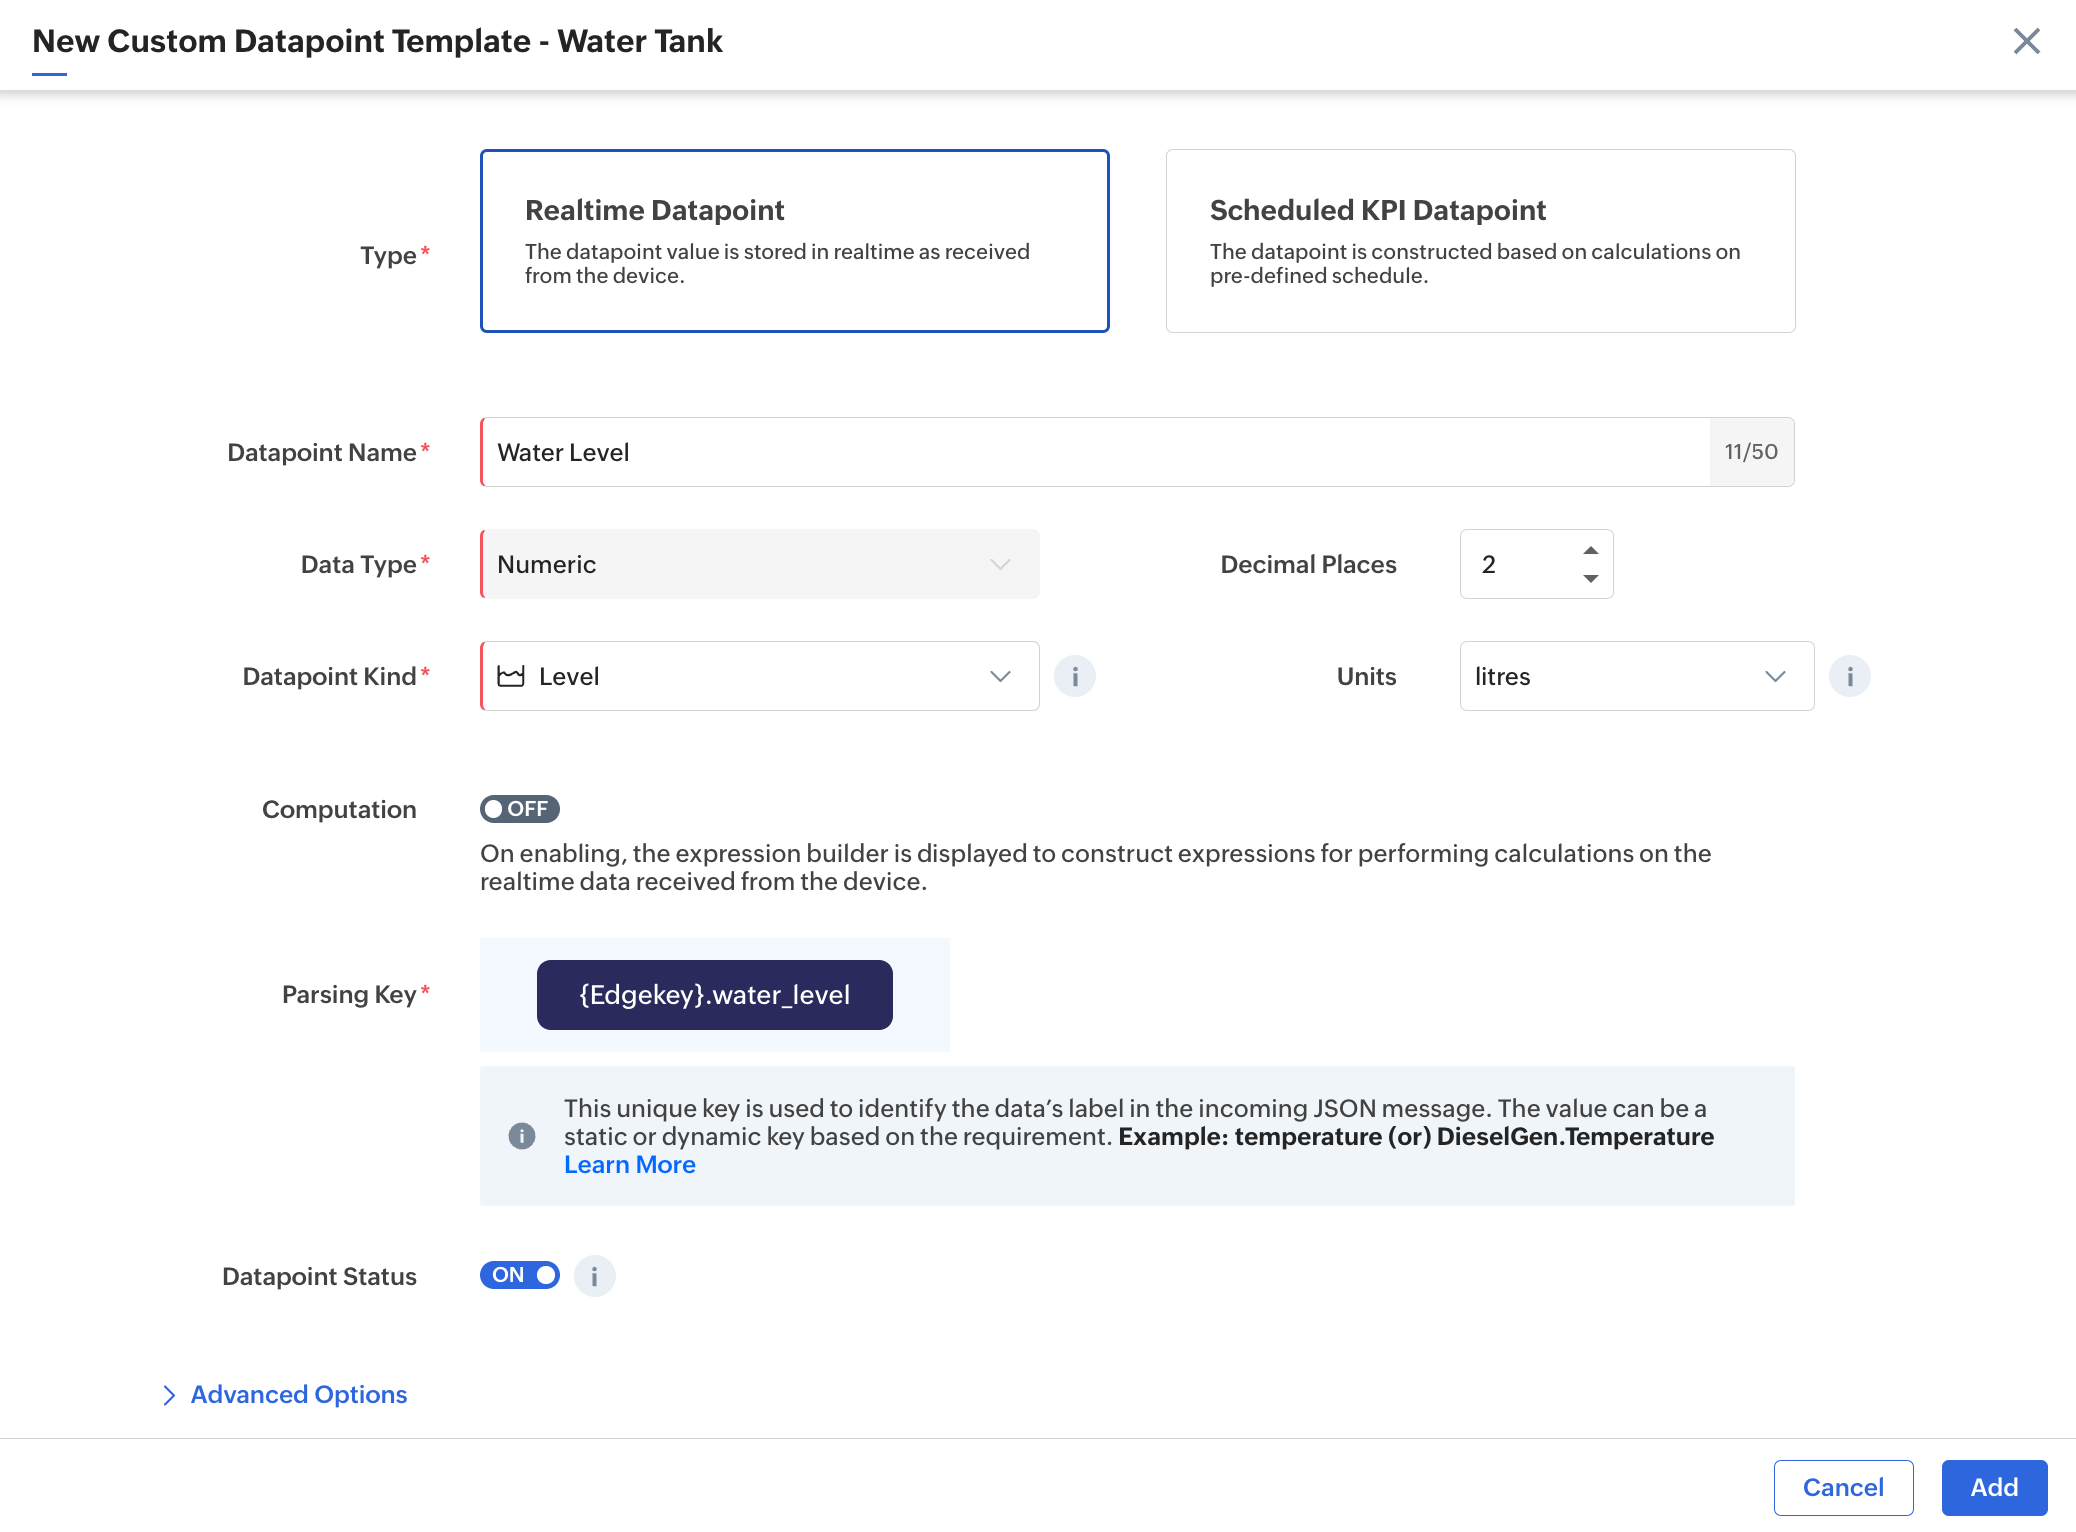Click the {Edgekey}.water_level parsing key
This screenshot has height=1532, width=2076.
point(714,995)
